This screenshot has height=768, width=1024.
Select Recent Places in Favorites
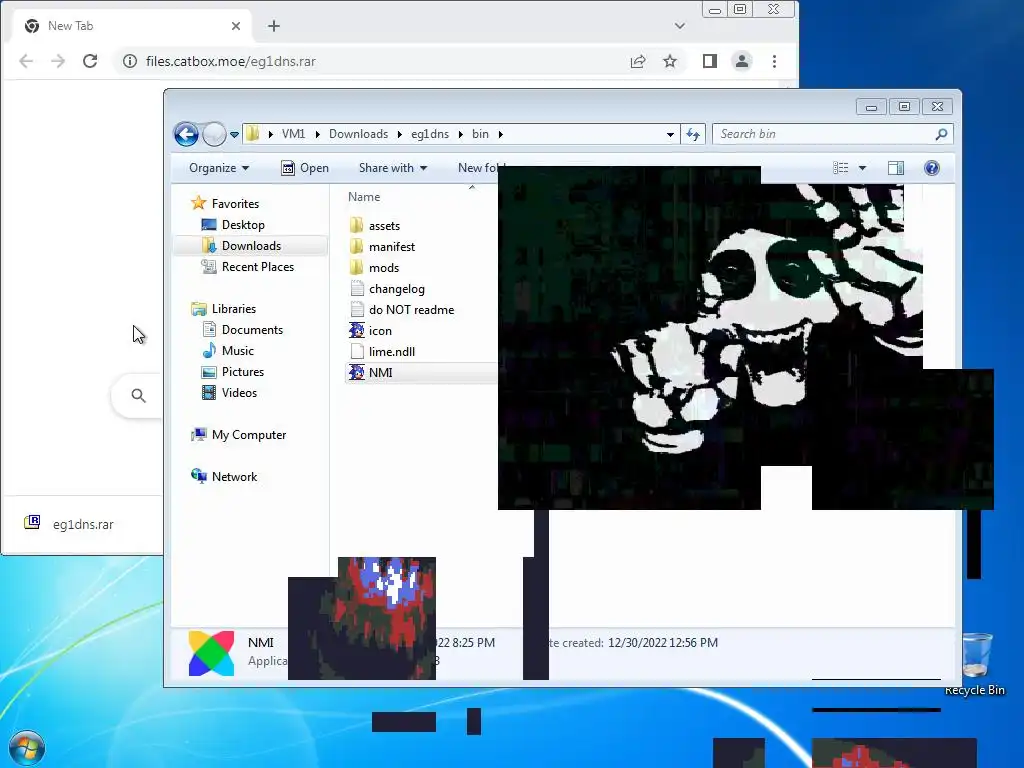258,266
